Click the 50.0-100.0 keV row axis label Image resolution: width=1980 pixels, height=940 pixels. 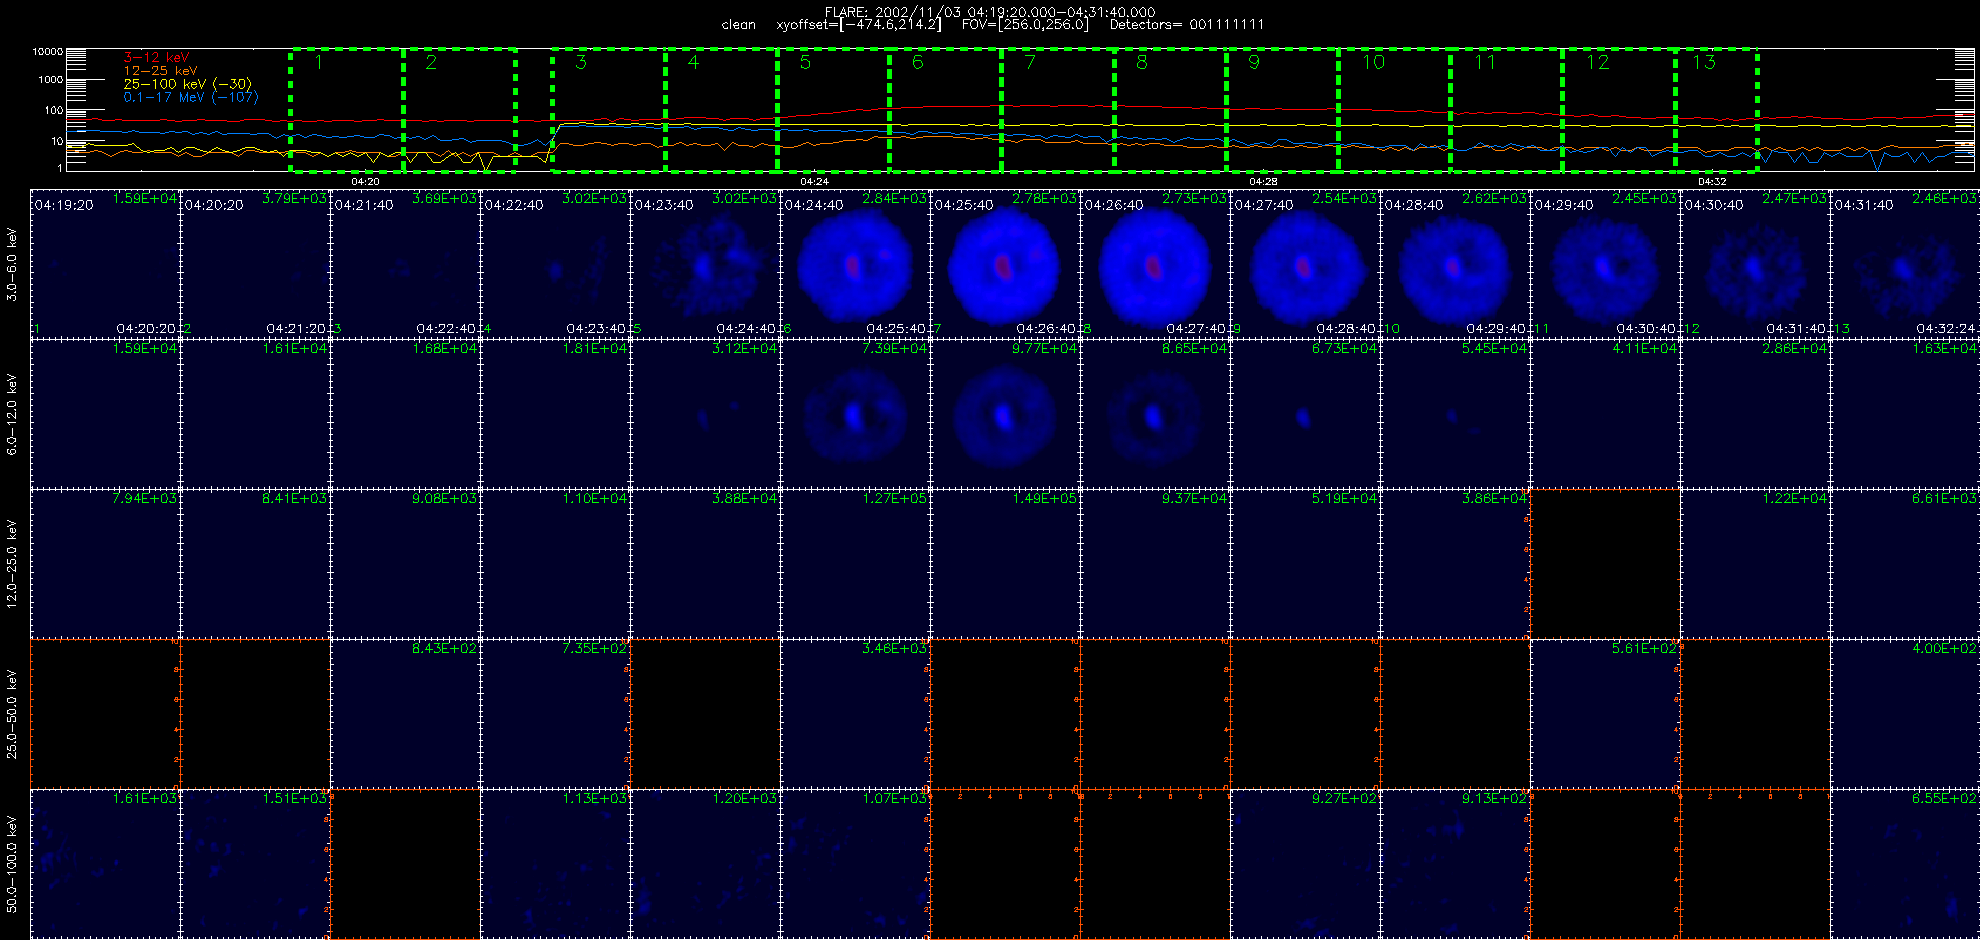click(x=12, y=864)
